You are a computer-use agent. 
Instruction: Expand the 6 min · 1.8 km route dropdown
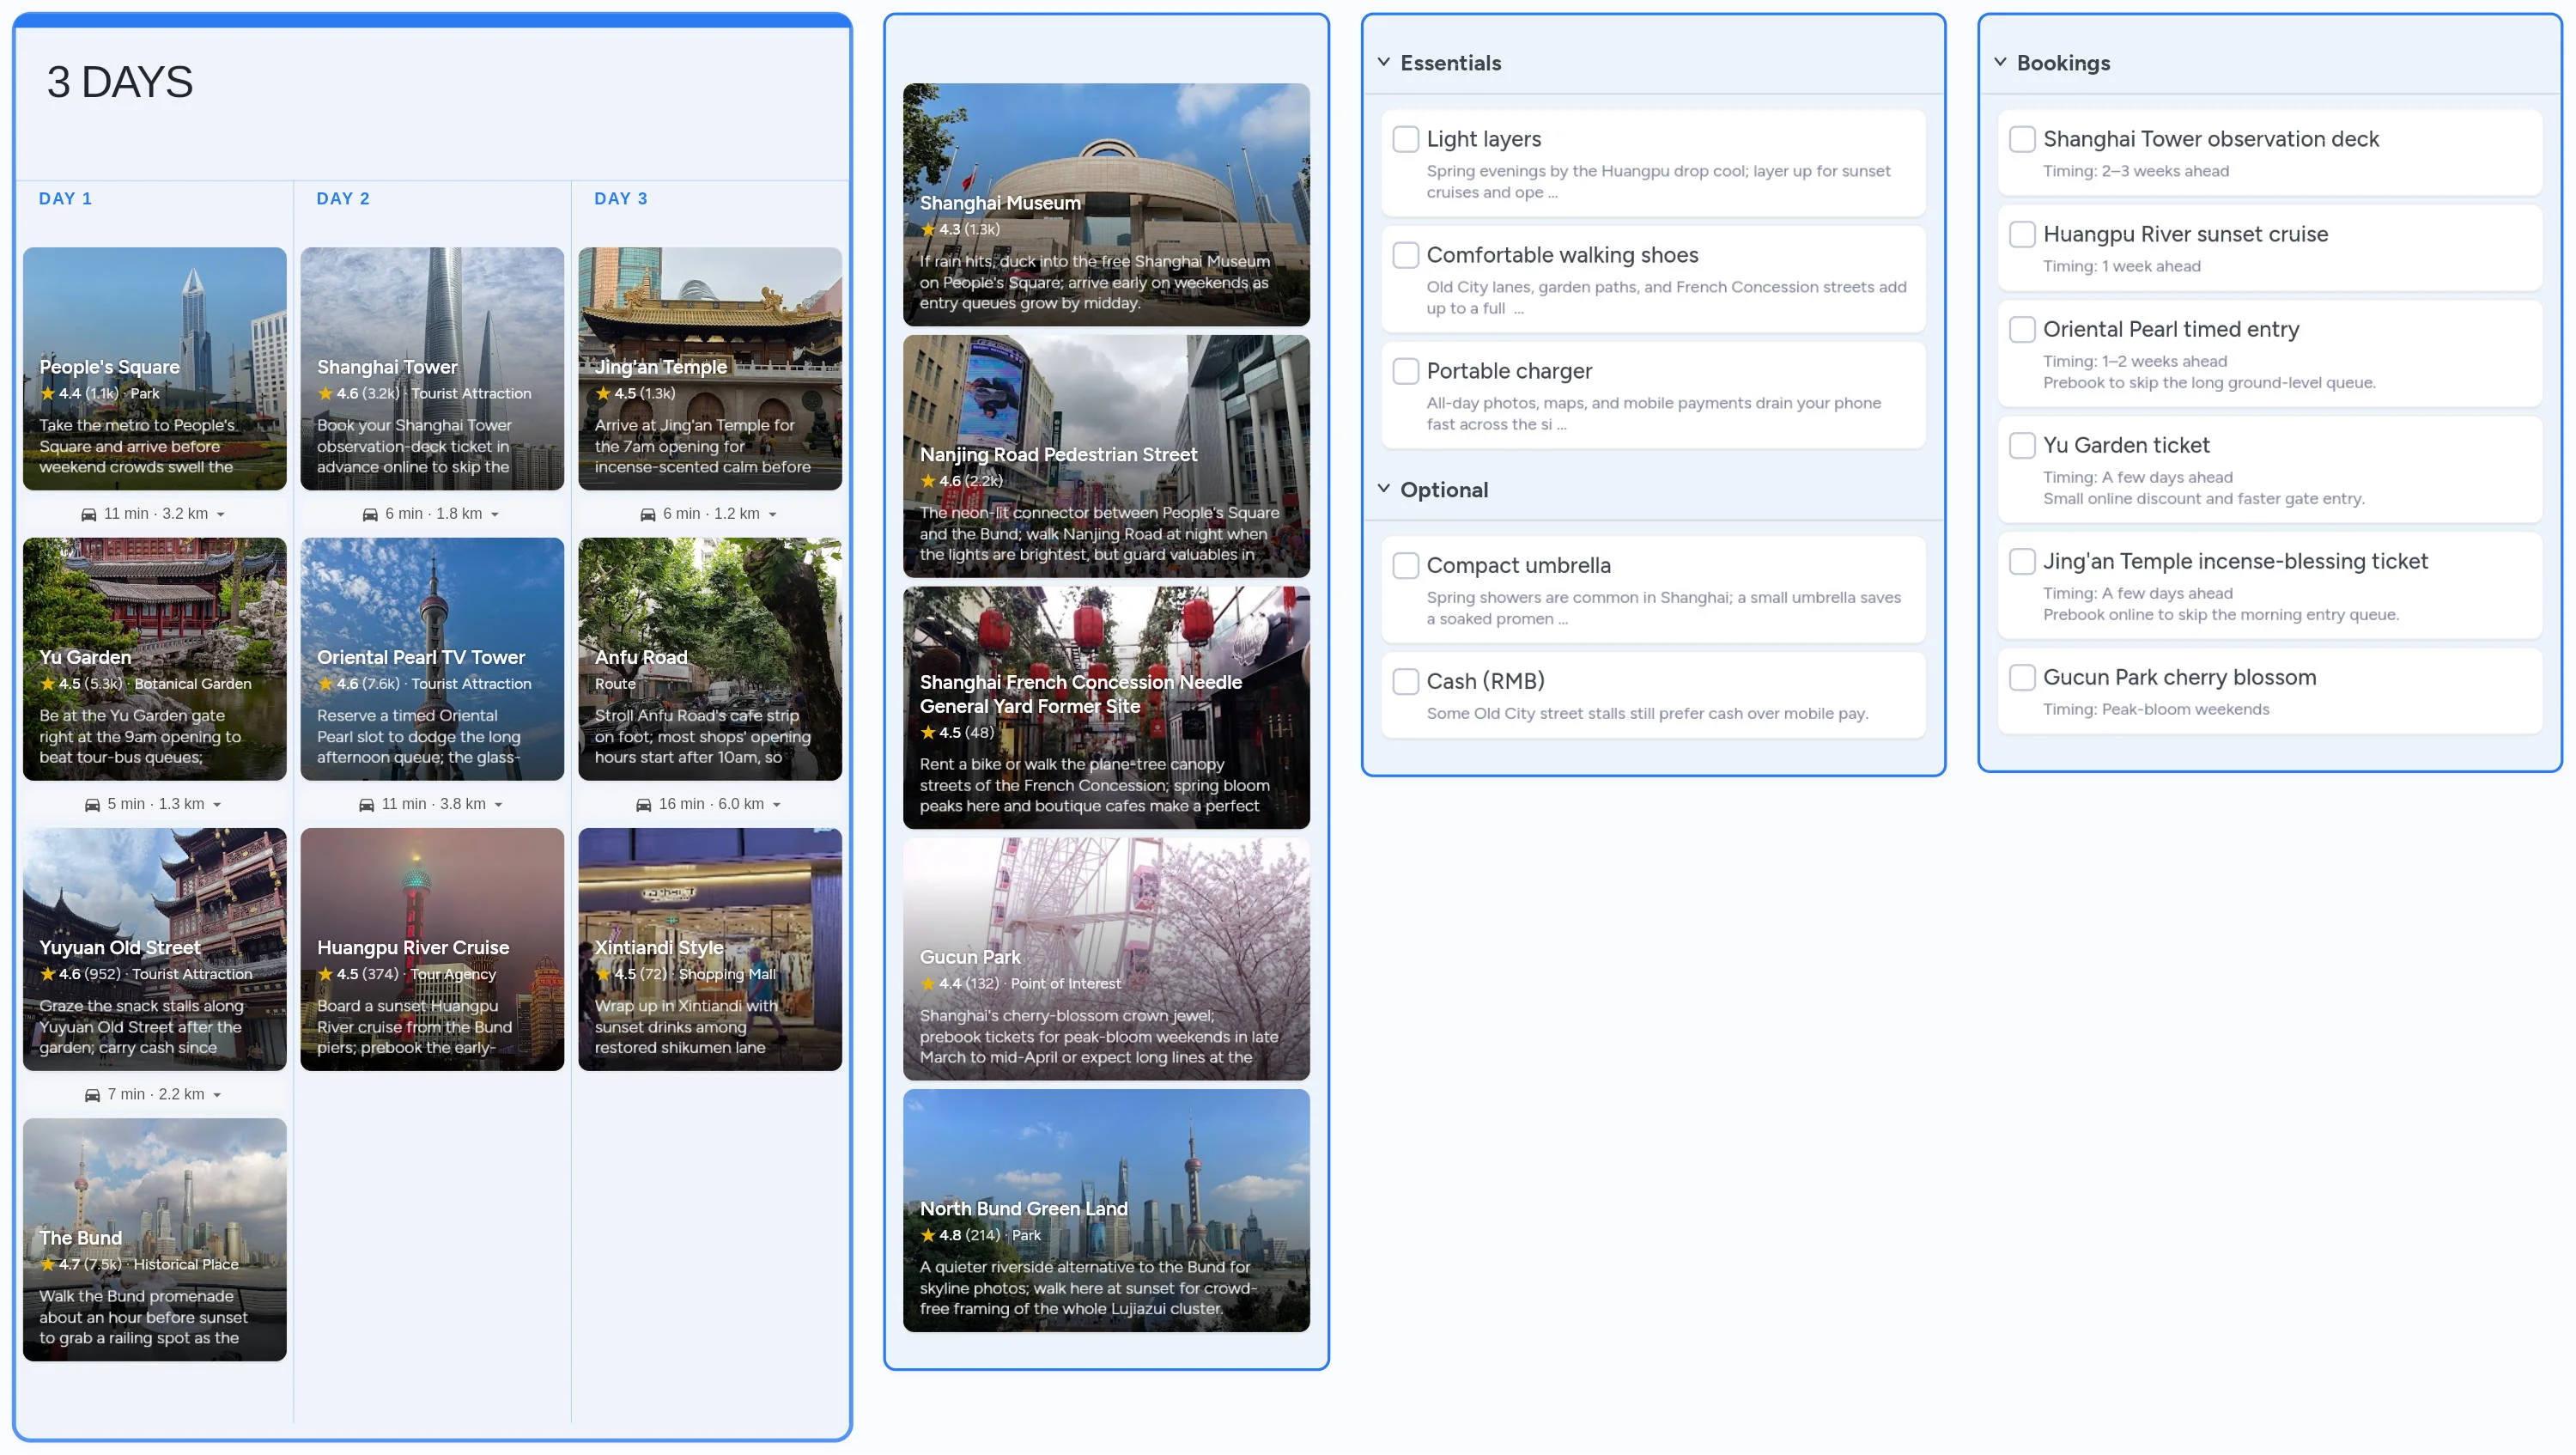(495, 515)
